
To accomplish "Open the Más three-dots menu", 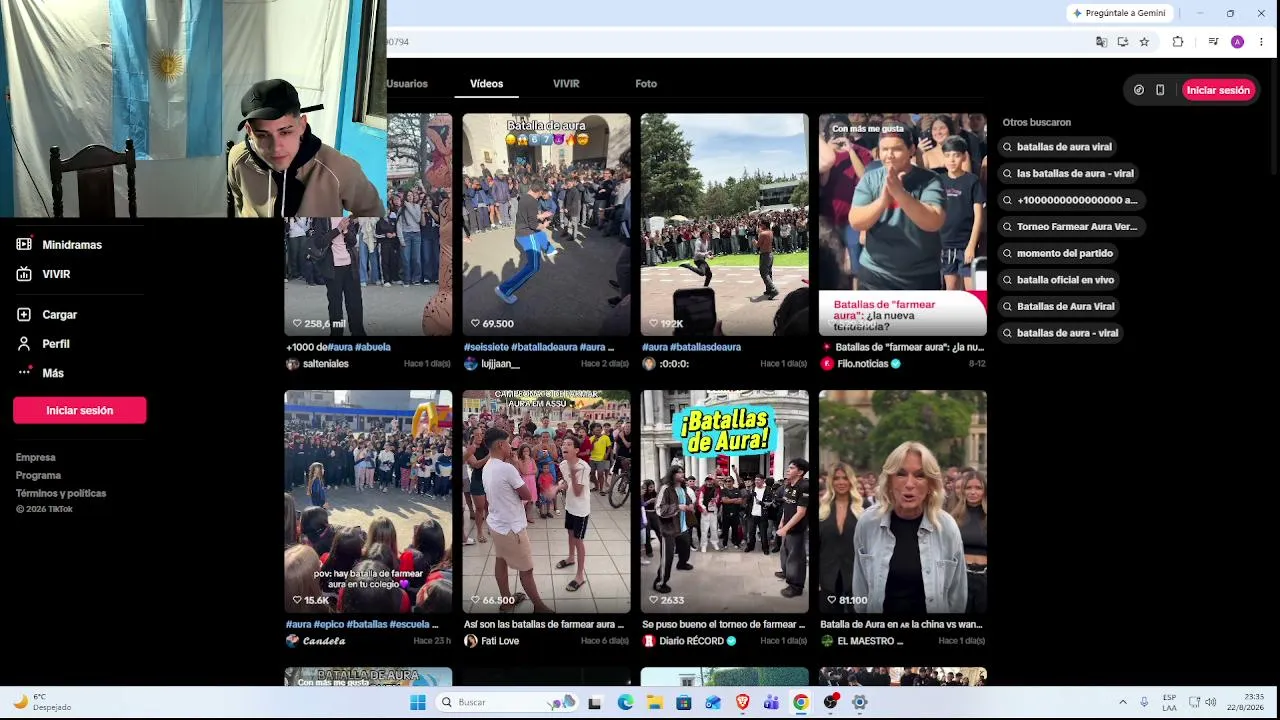I will (x=24, y=373).
